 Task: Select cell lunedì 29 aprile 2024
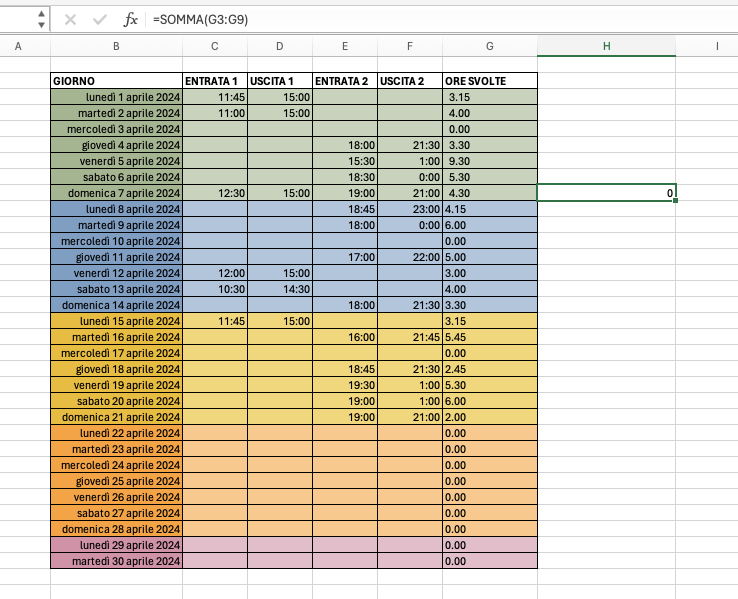click(116, 545)
